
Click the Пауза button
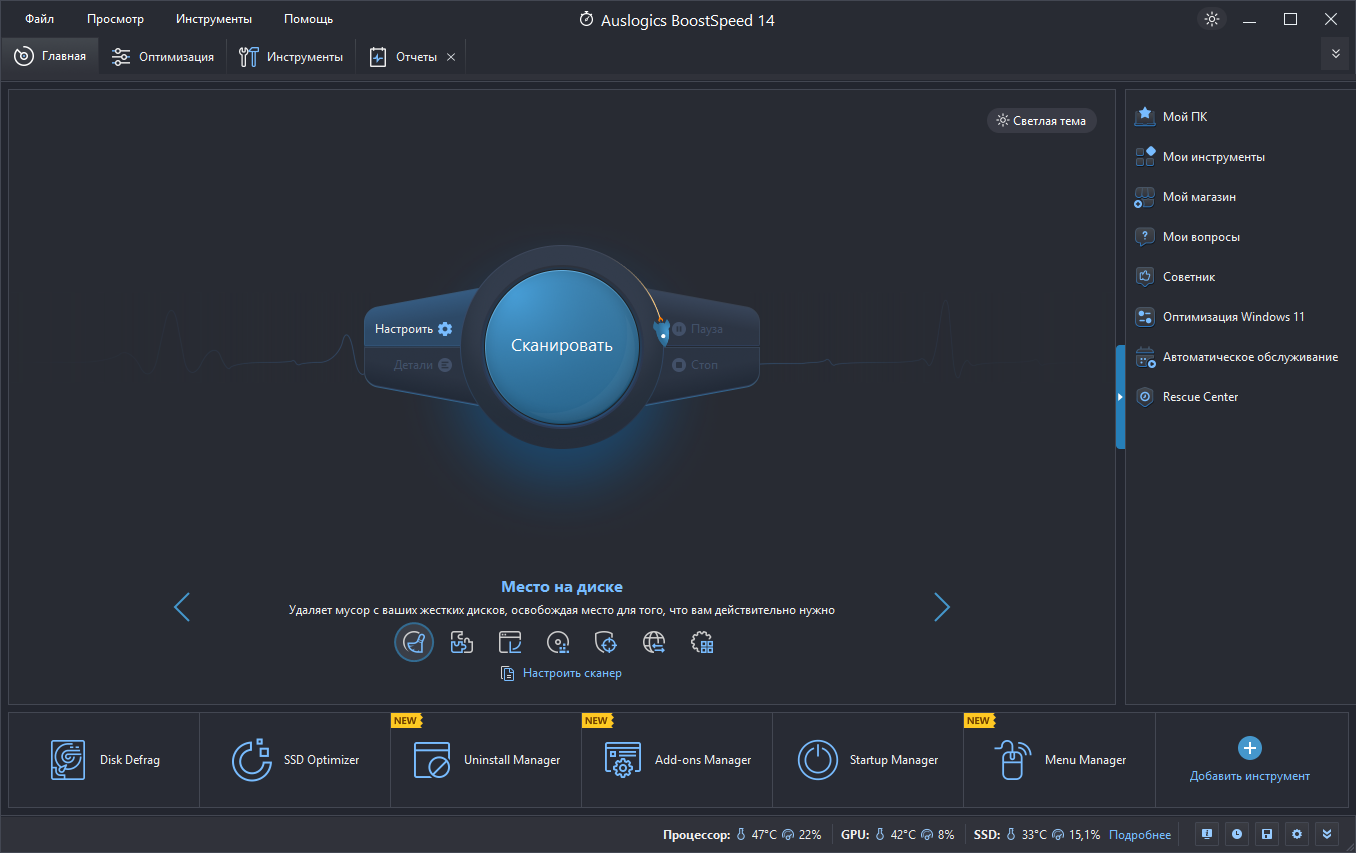click(x=698, y=329)
